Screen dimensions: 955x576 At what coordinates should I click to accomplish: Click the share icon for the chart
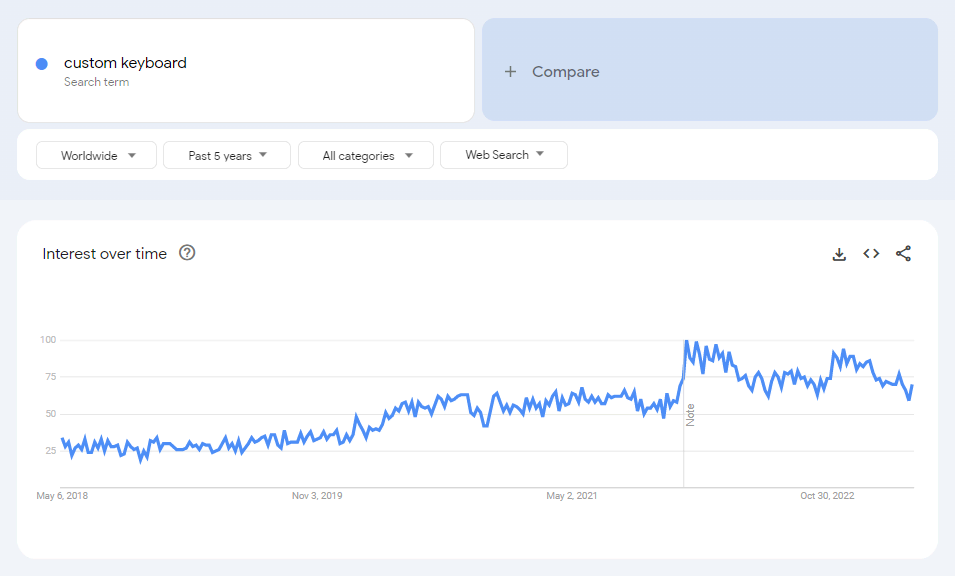point(903,254)
